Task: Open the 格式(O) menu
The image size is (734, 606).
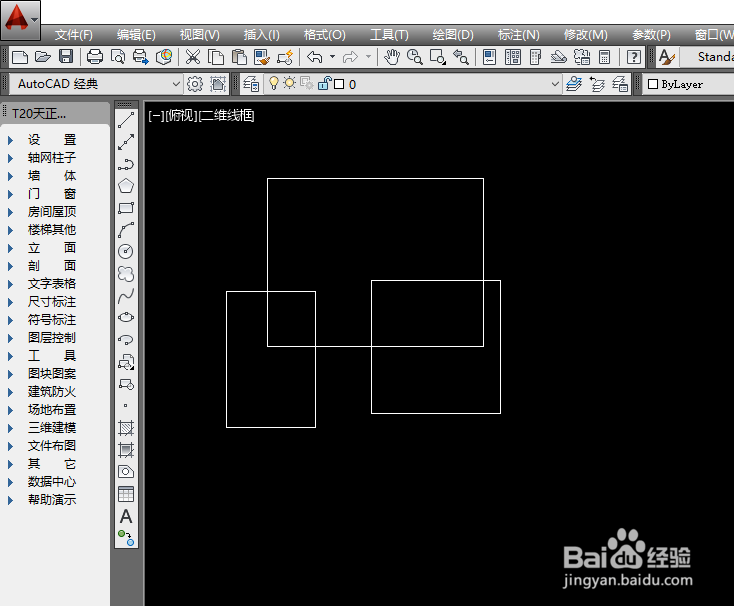Action: tap(324, 35)
